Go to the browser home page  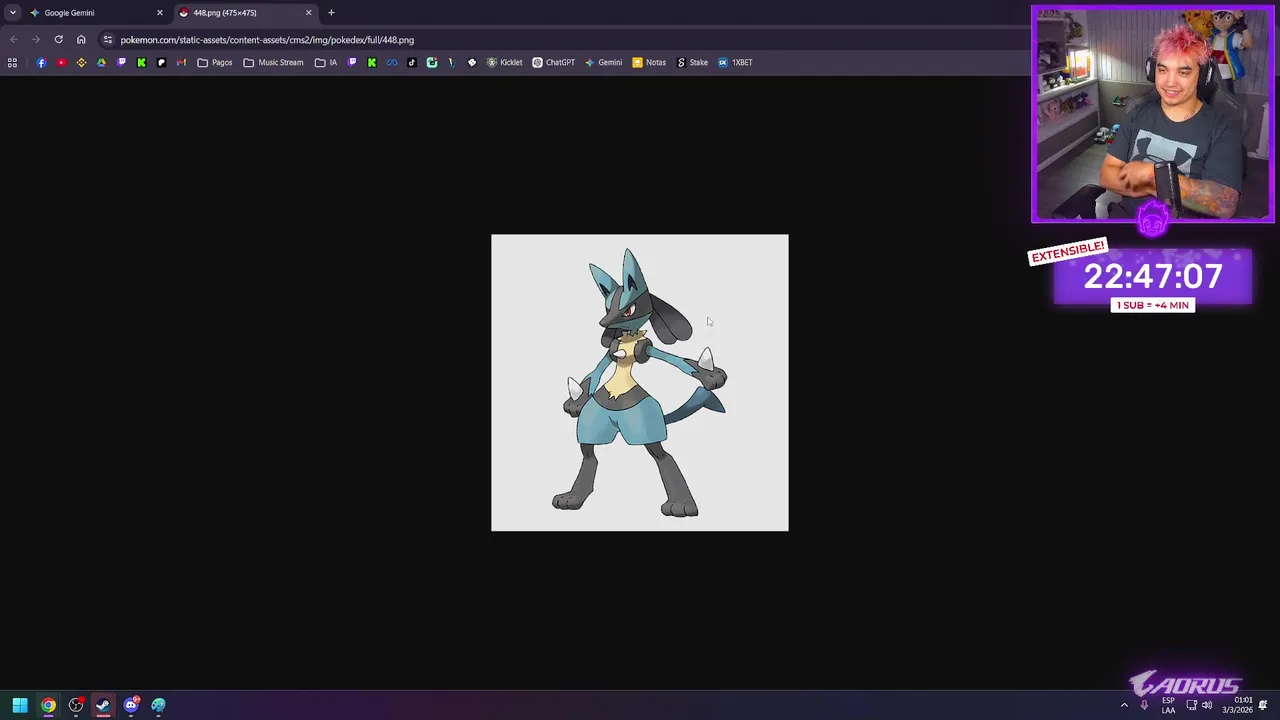[x=81, y=40]
